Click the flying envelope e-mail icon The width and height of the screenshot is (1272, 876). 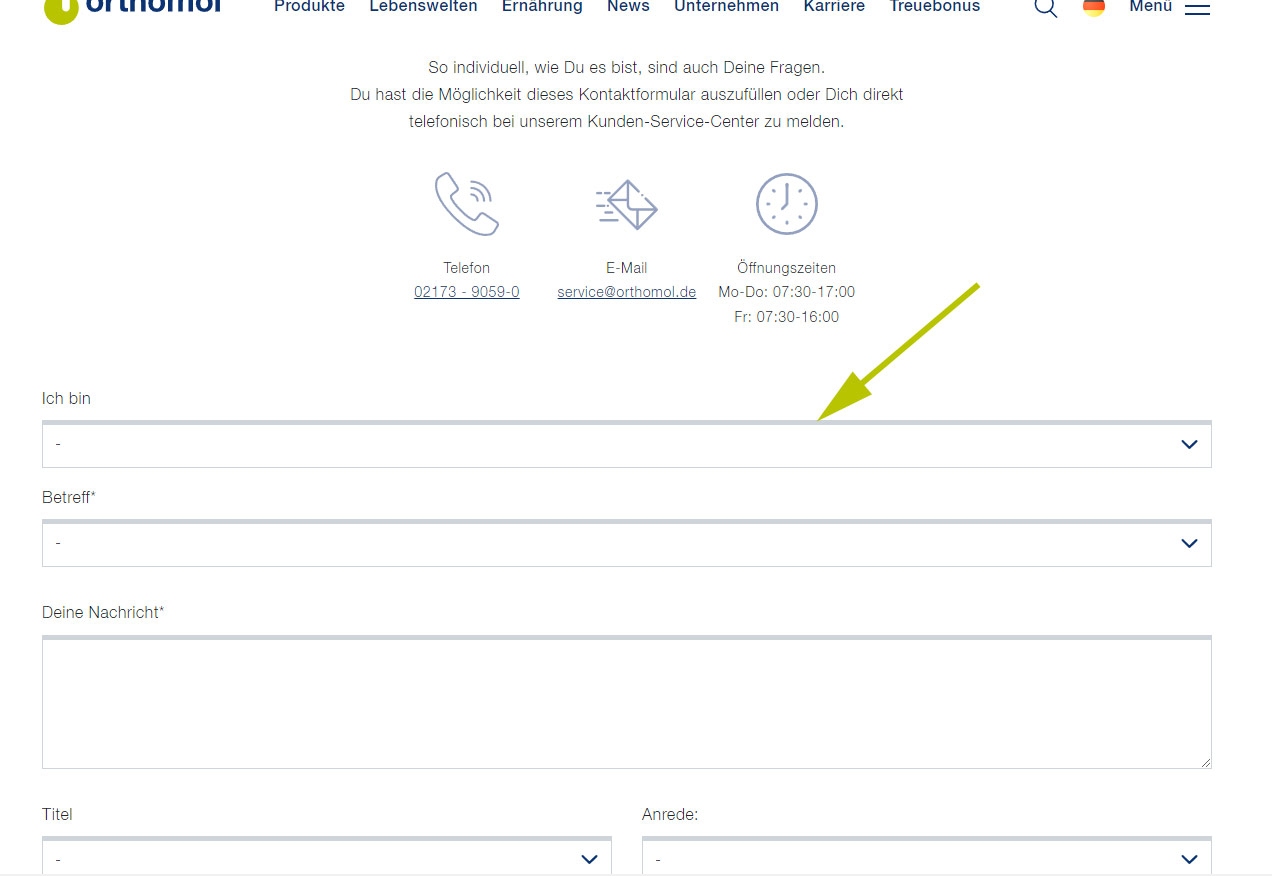point(627,204)
